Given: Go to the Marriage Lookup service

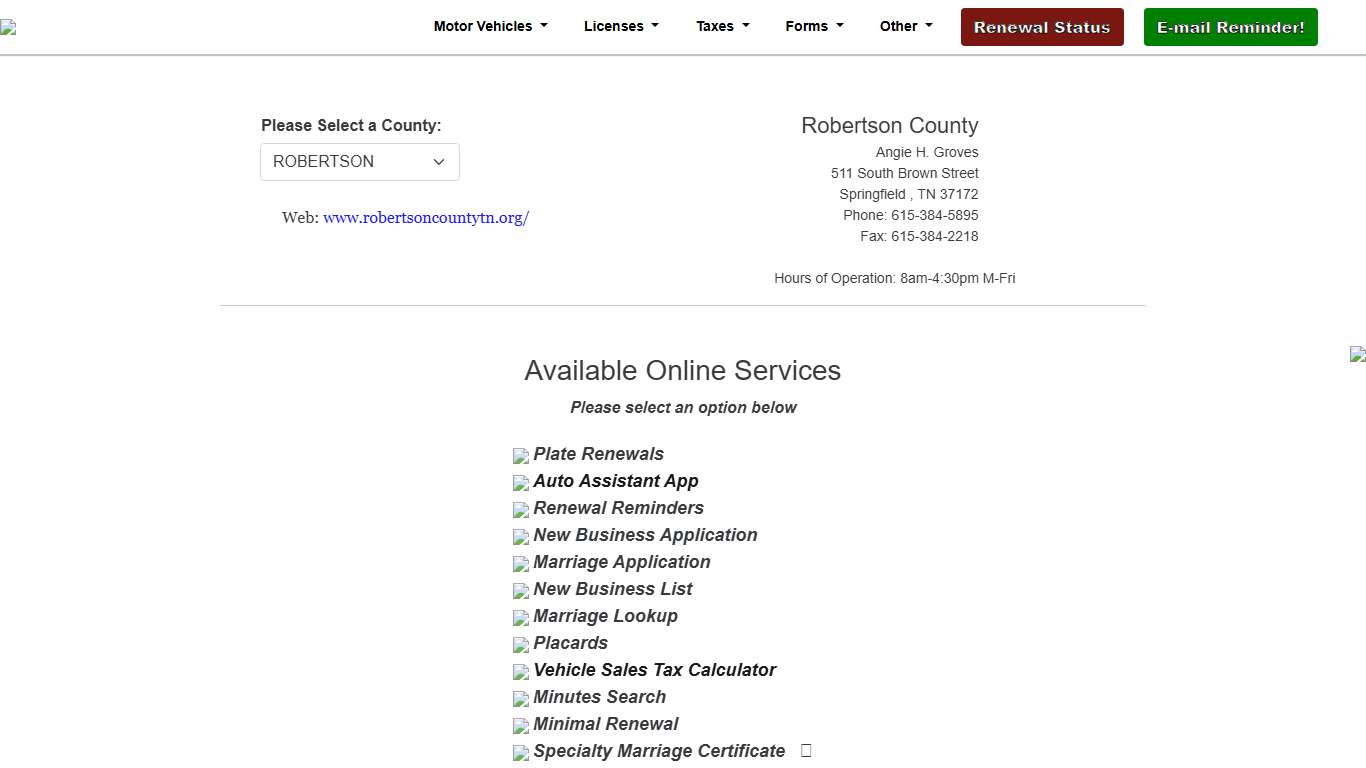Looking at the screenshot, I should pos(605,616).
